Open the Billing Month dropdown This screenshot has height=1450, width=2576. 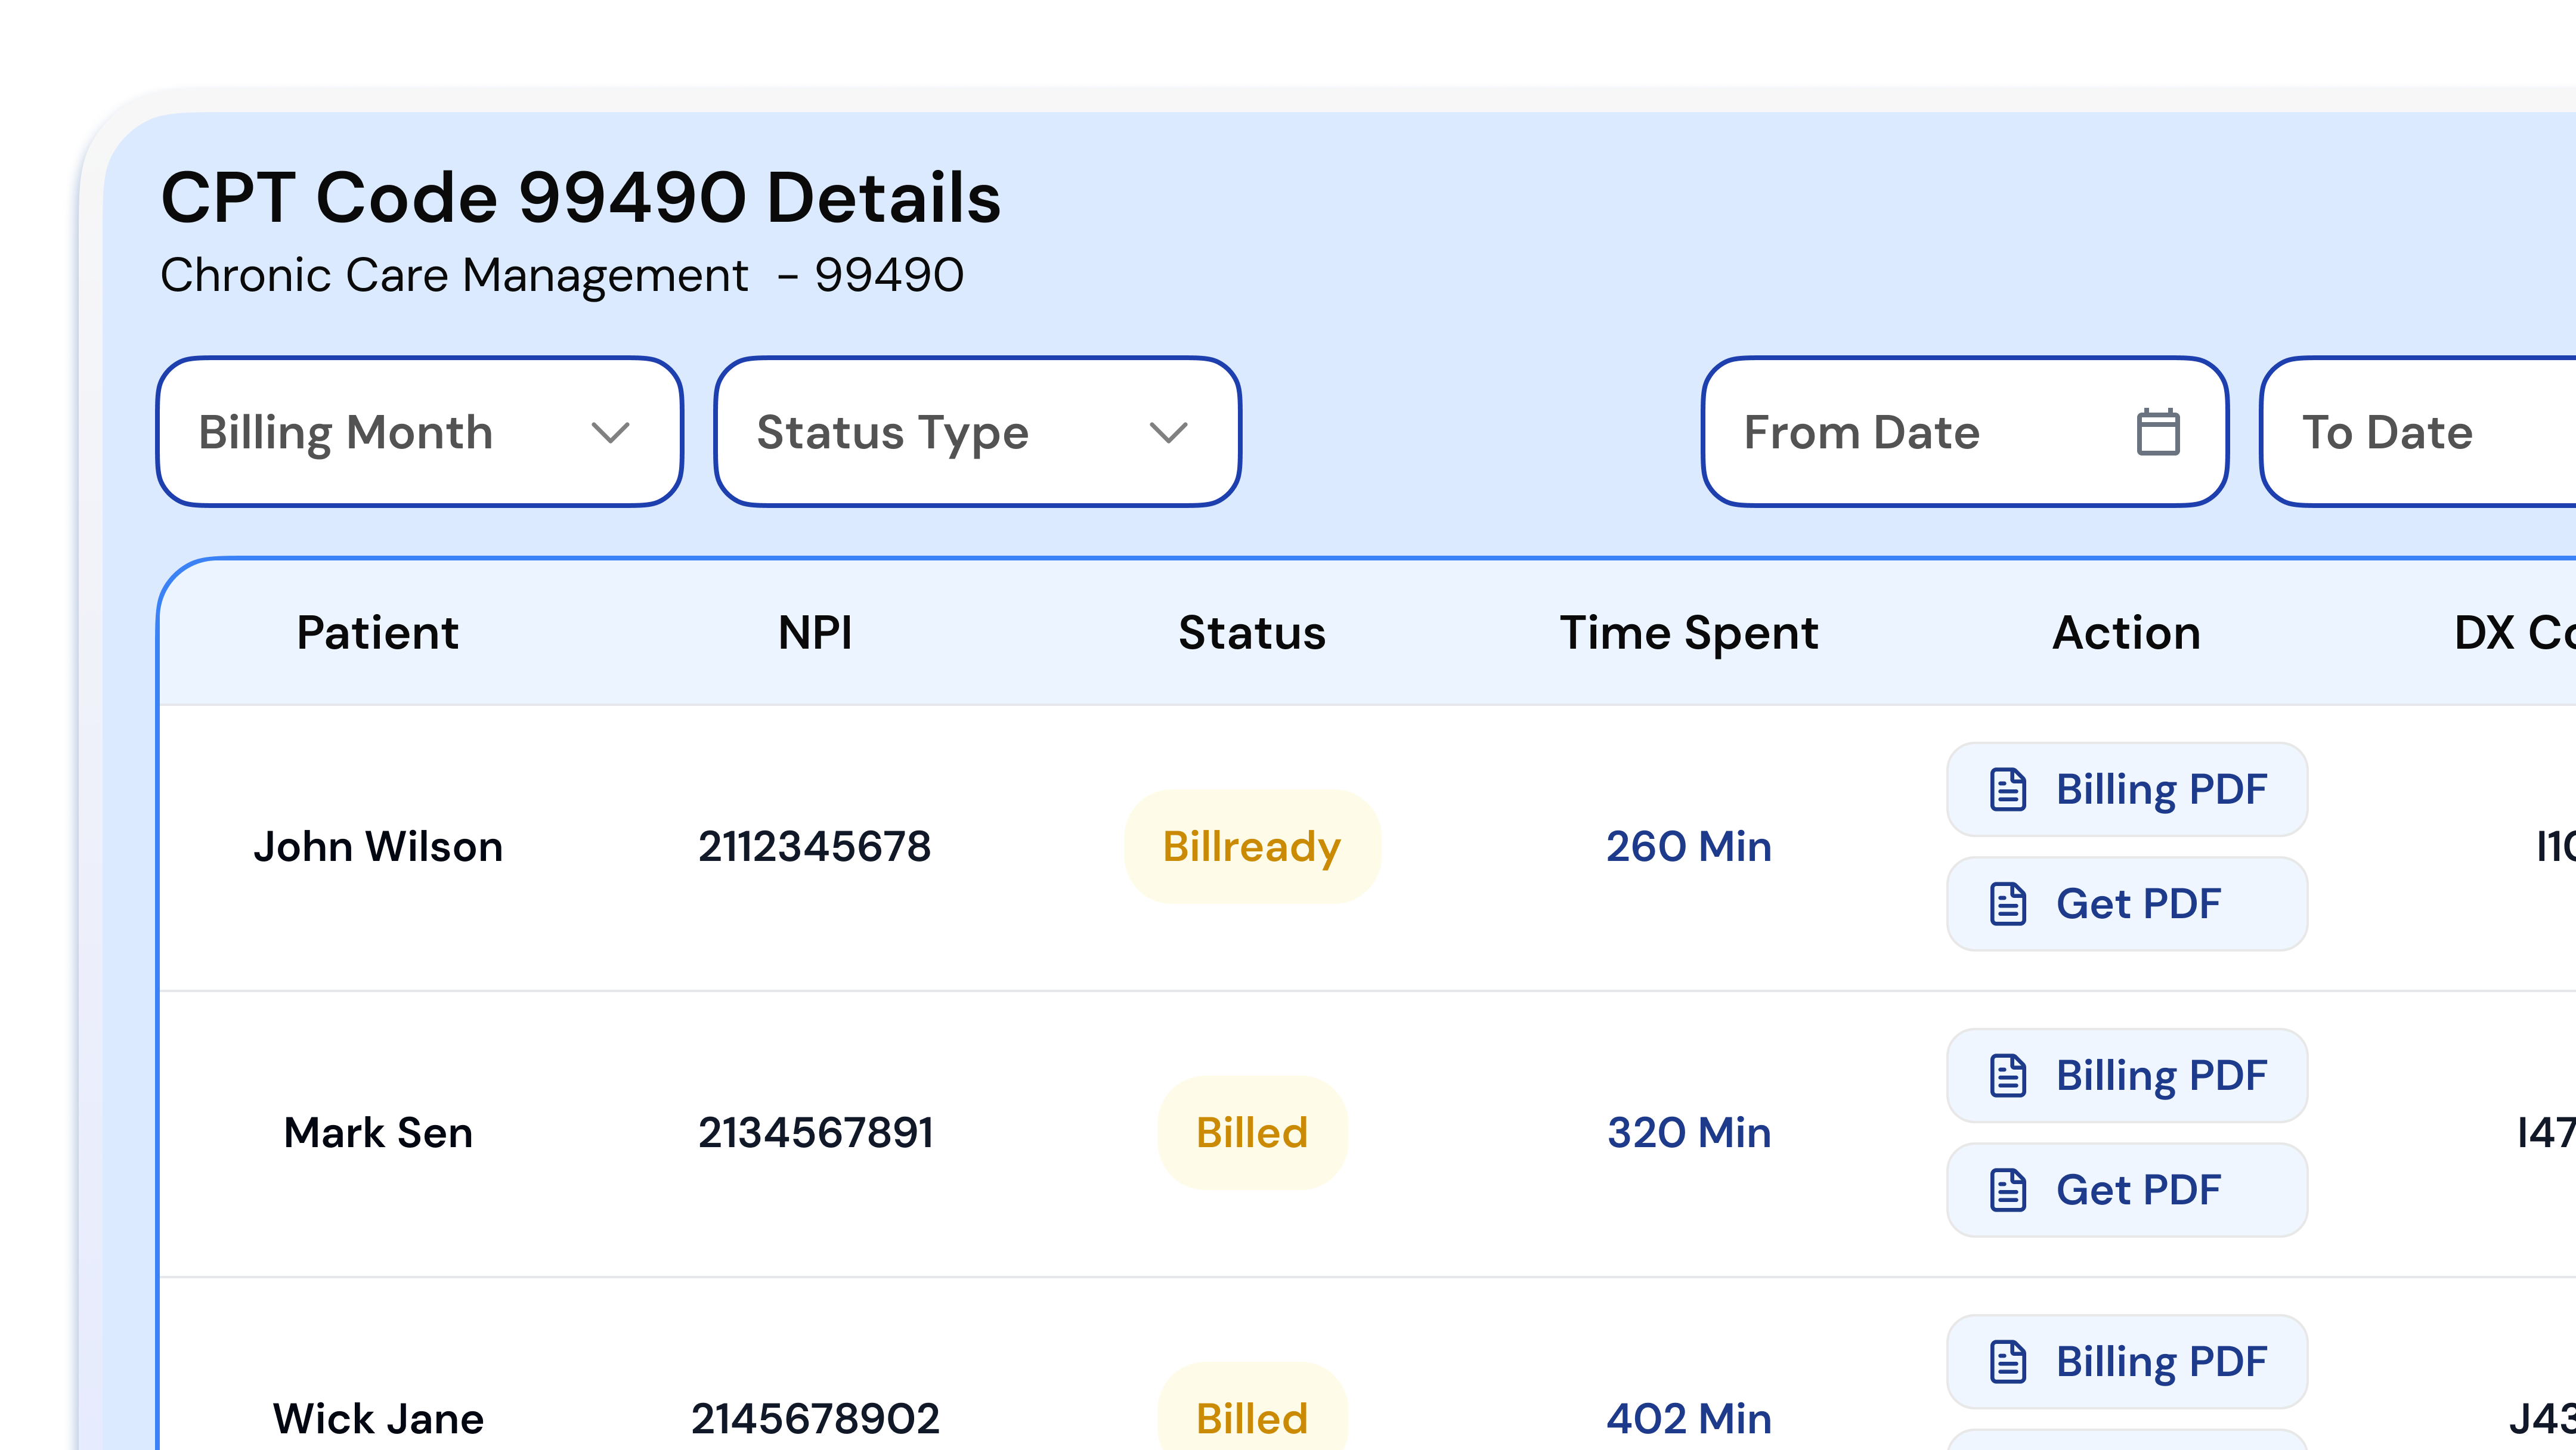419,432
